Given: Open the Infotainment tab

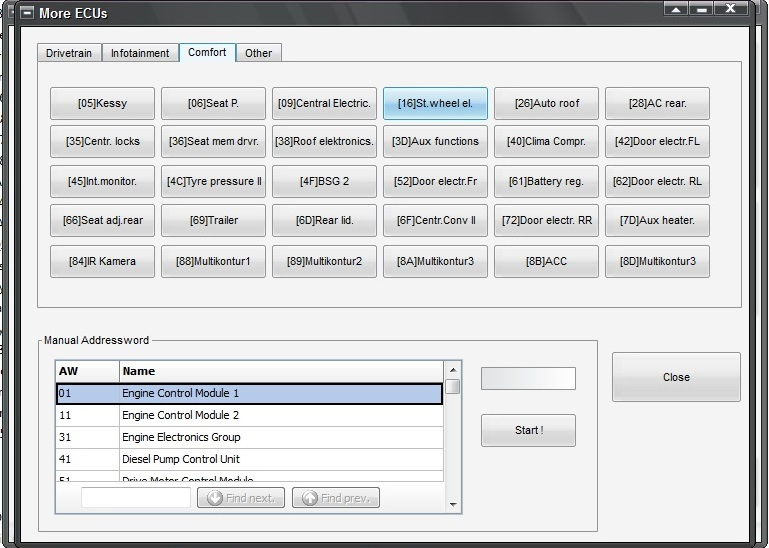Looking at the screenshot, I should 140,53.
